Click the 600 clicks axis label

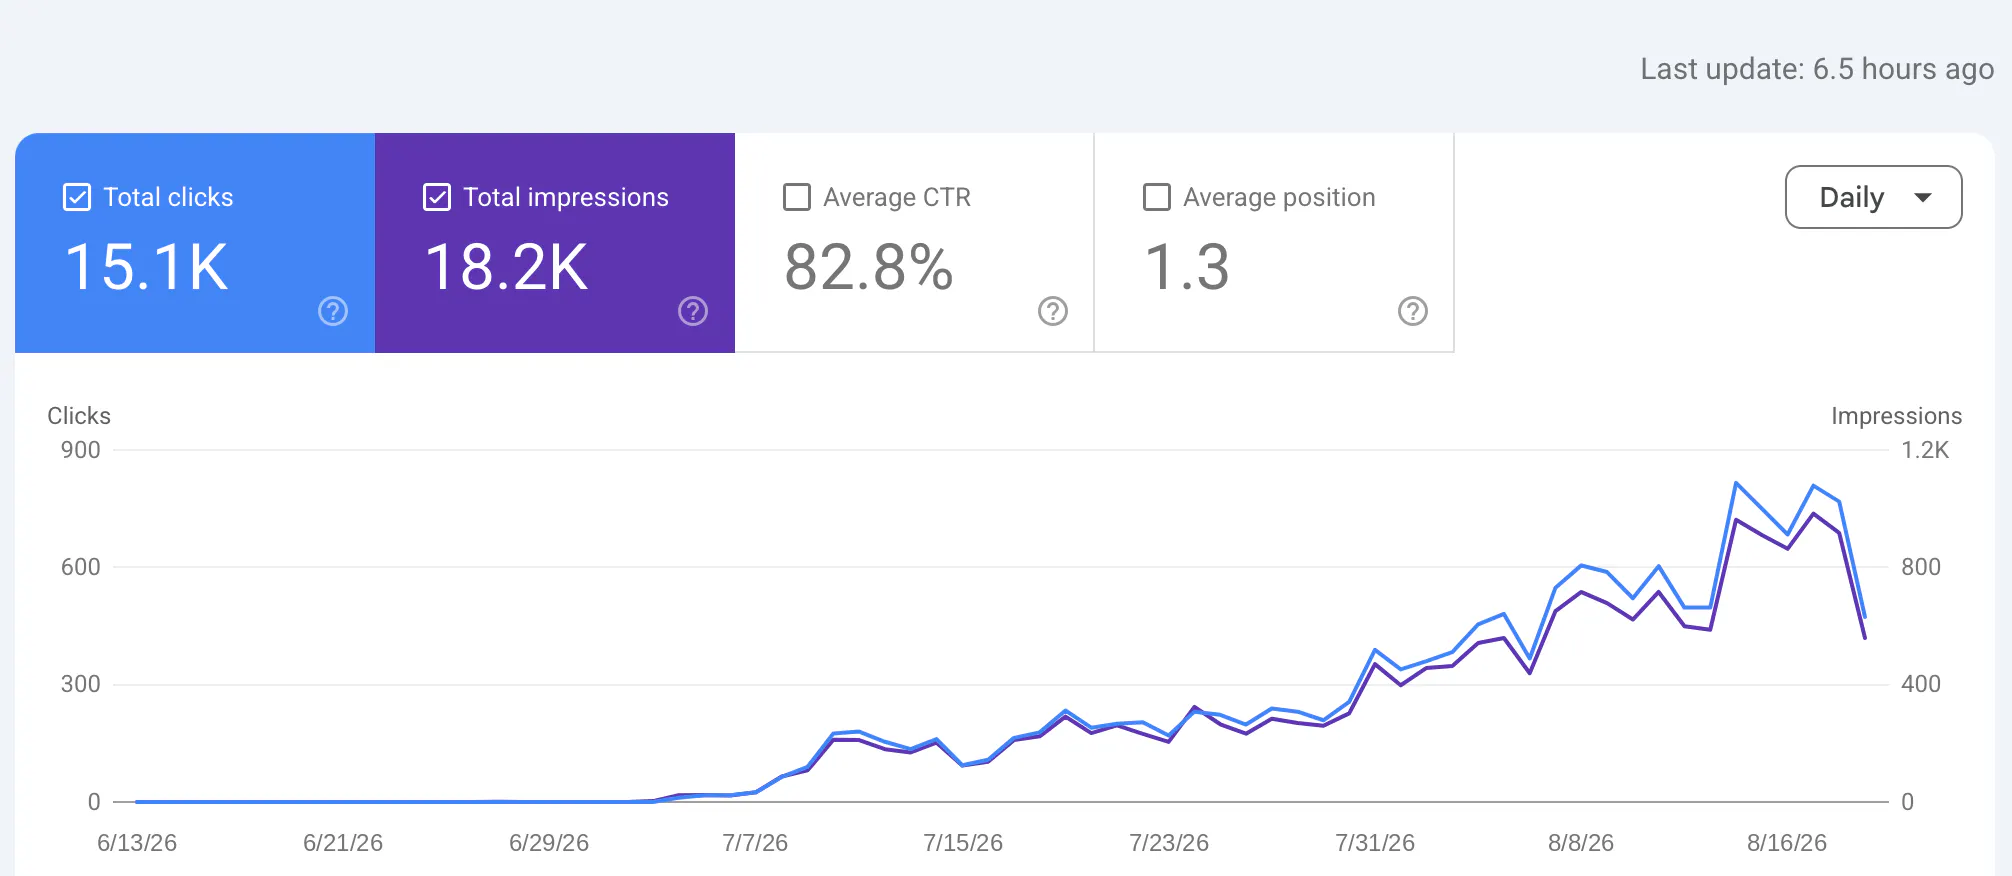(x=80, y=567)
